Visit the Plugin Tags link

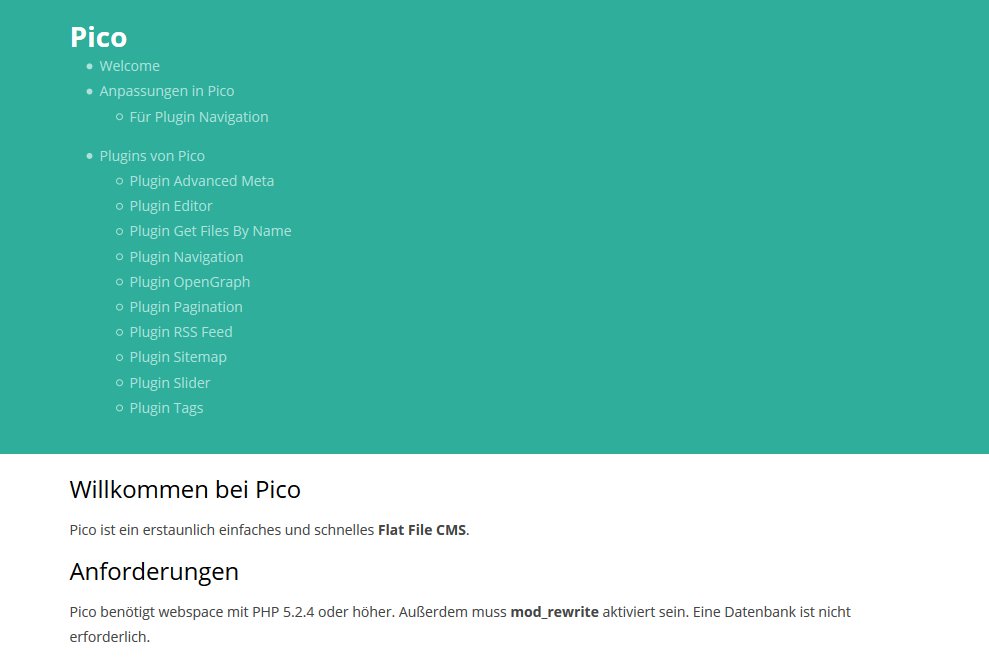(166, 408)
